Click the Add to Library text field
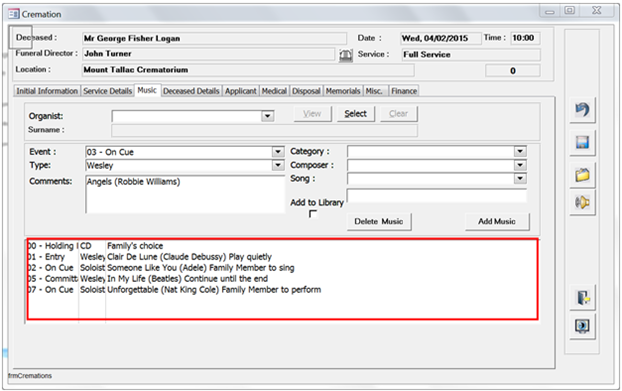622x391 pixels. click(437, 196)
